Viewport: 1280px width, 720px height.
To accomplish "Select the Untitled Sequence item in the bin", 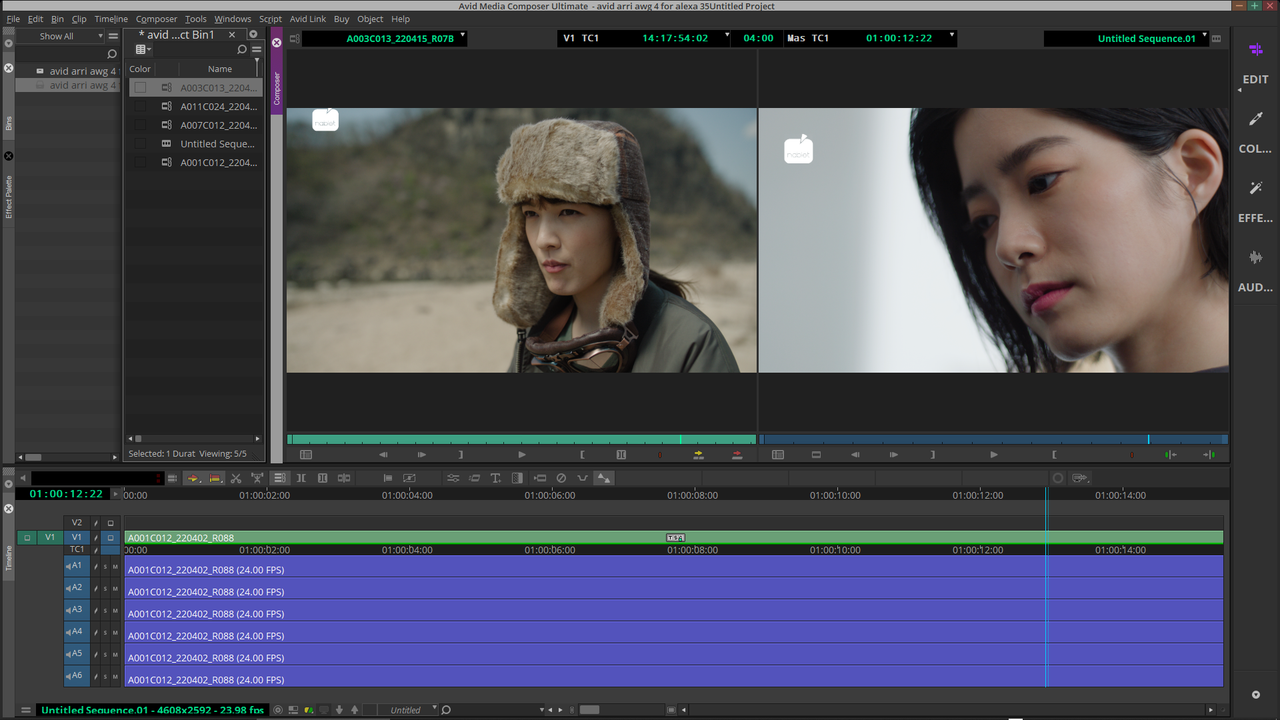I will [x=217, y=144].
